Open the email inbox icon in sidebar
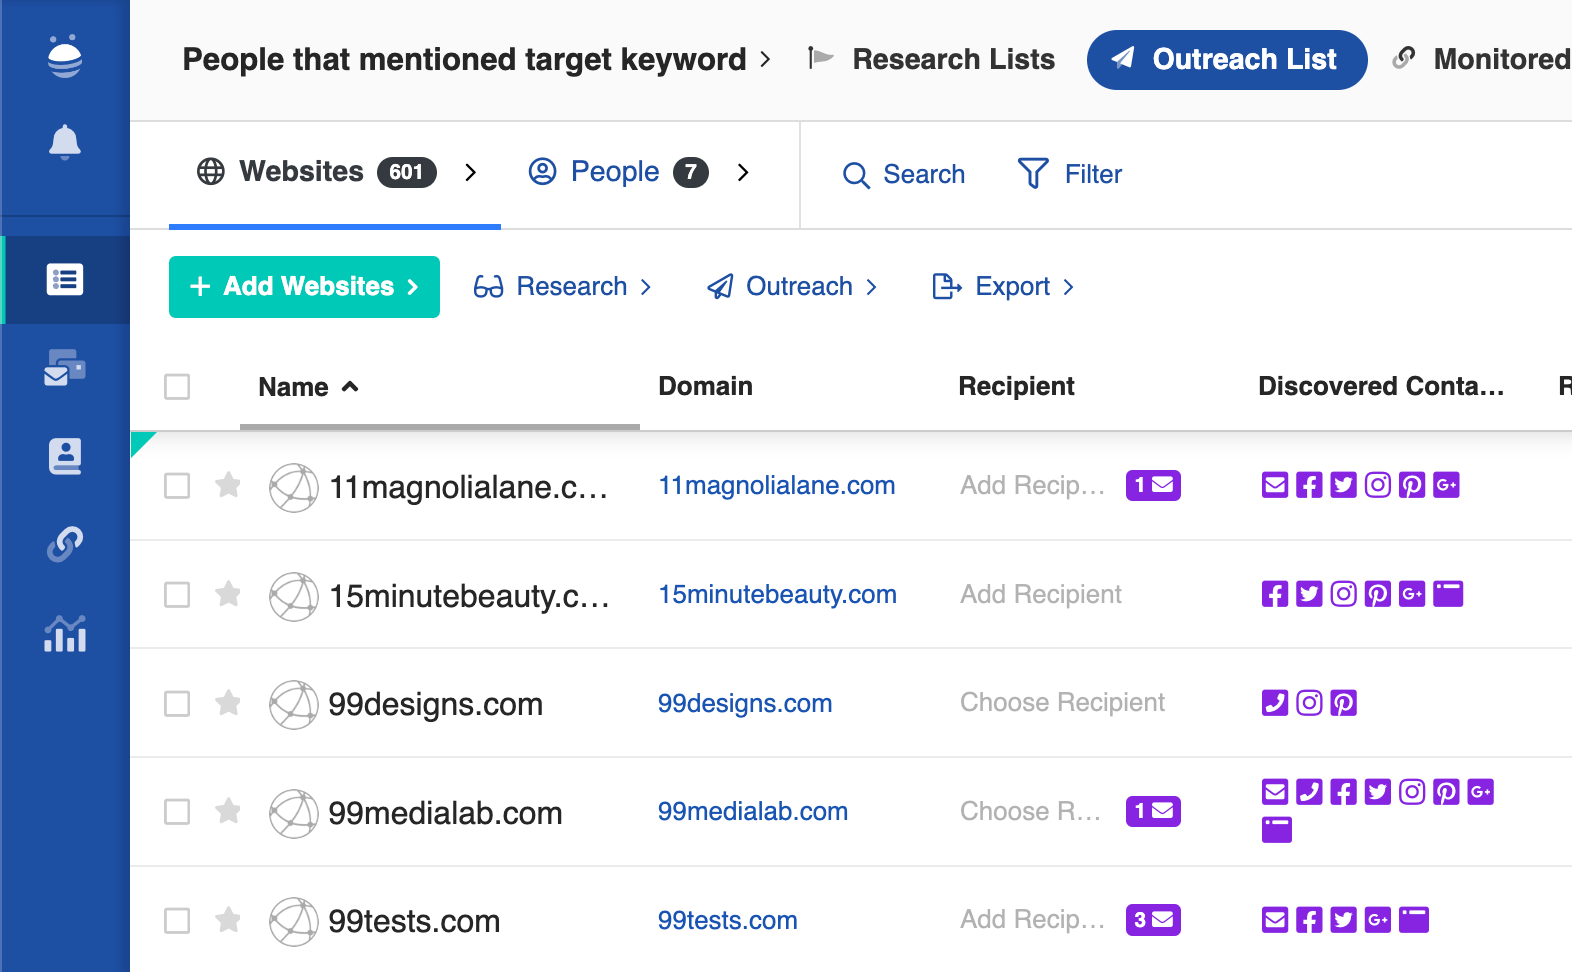This screenshot has height=972, width=1572. click(x=65, y=368)
